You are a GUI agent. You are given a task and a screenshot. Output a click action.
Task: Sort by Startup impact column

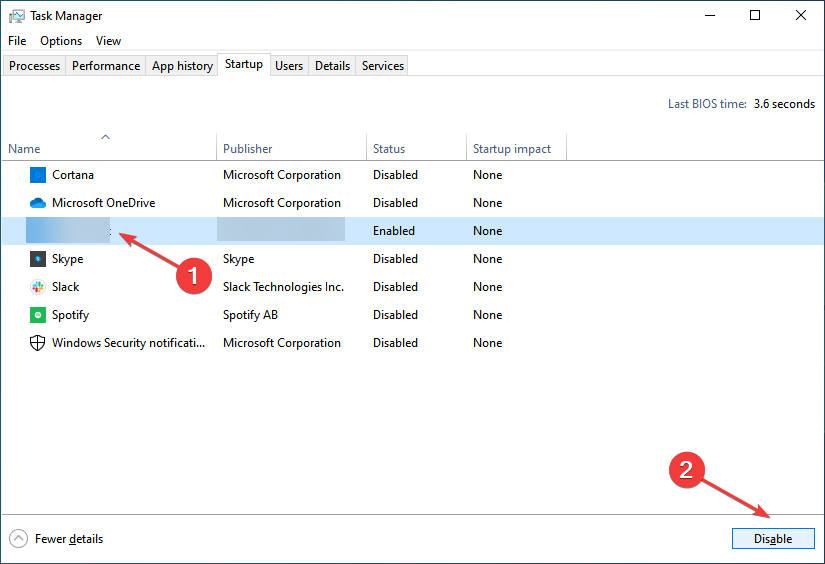click(512, 149)
